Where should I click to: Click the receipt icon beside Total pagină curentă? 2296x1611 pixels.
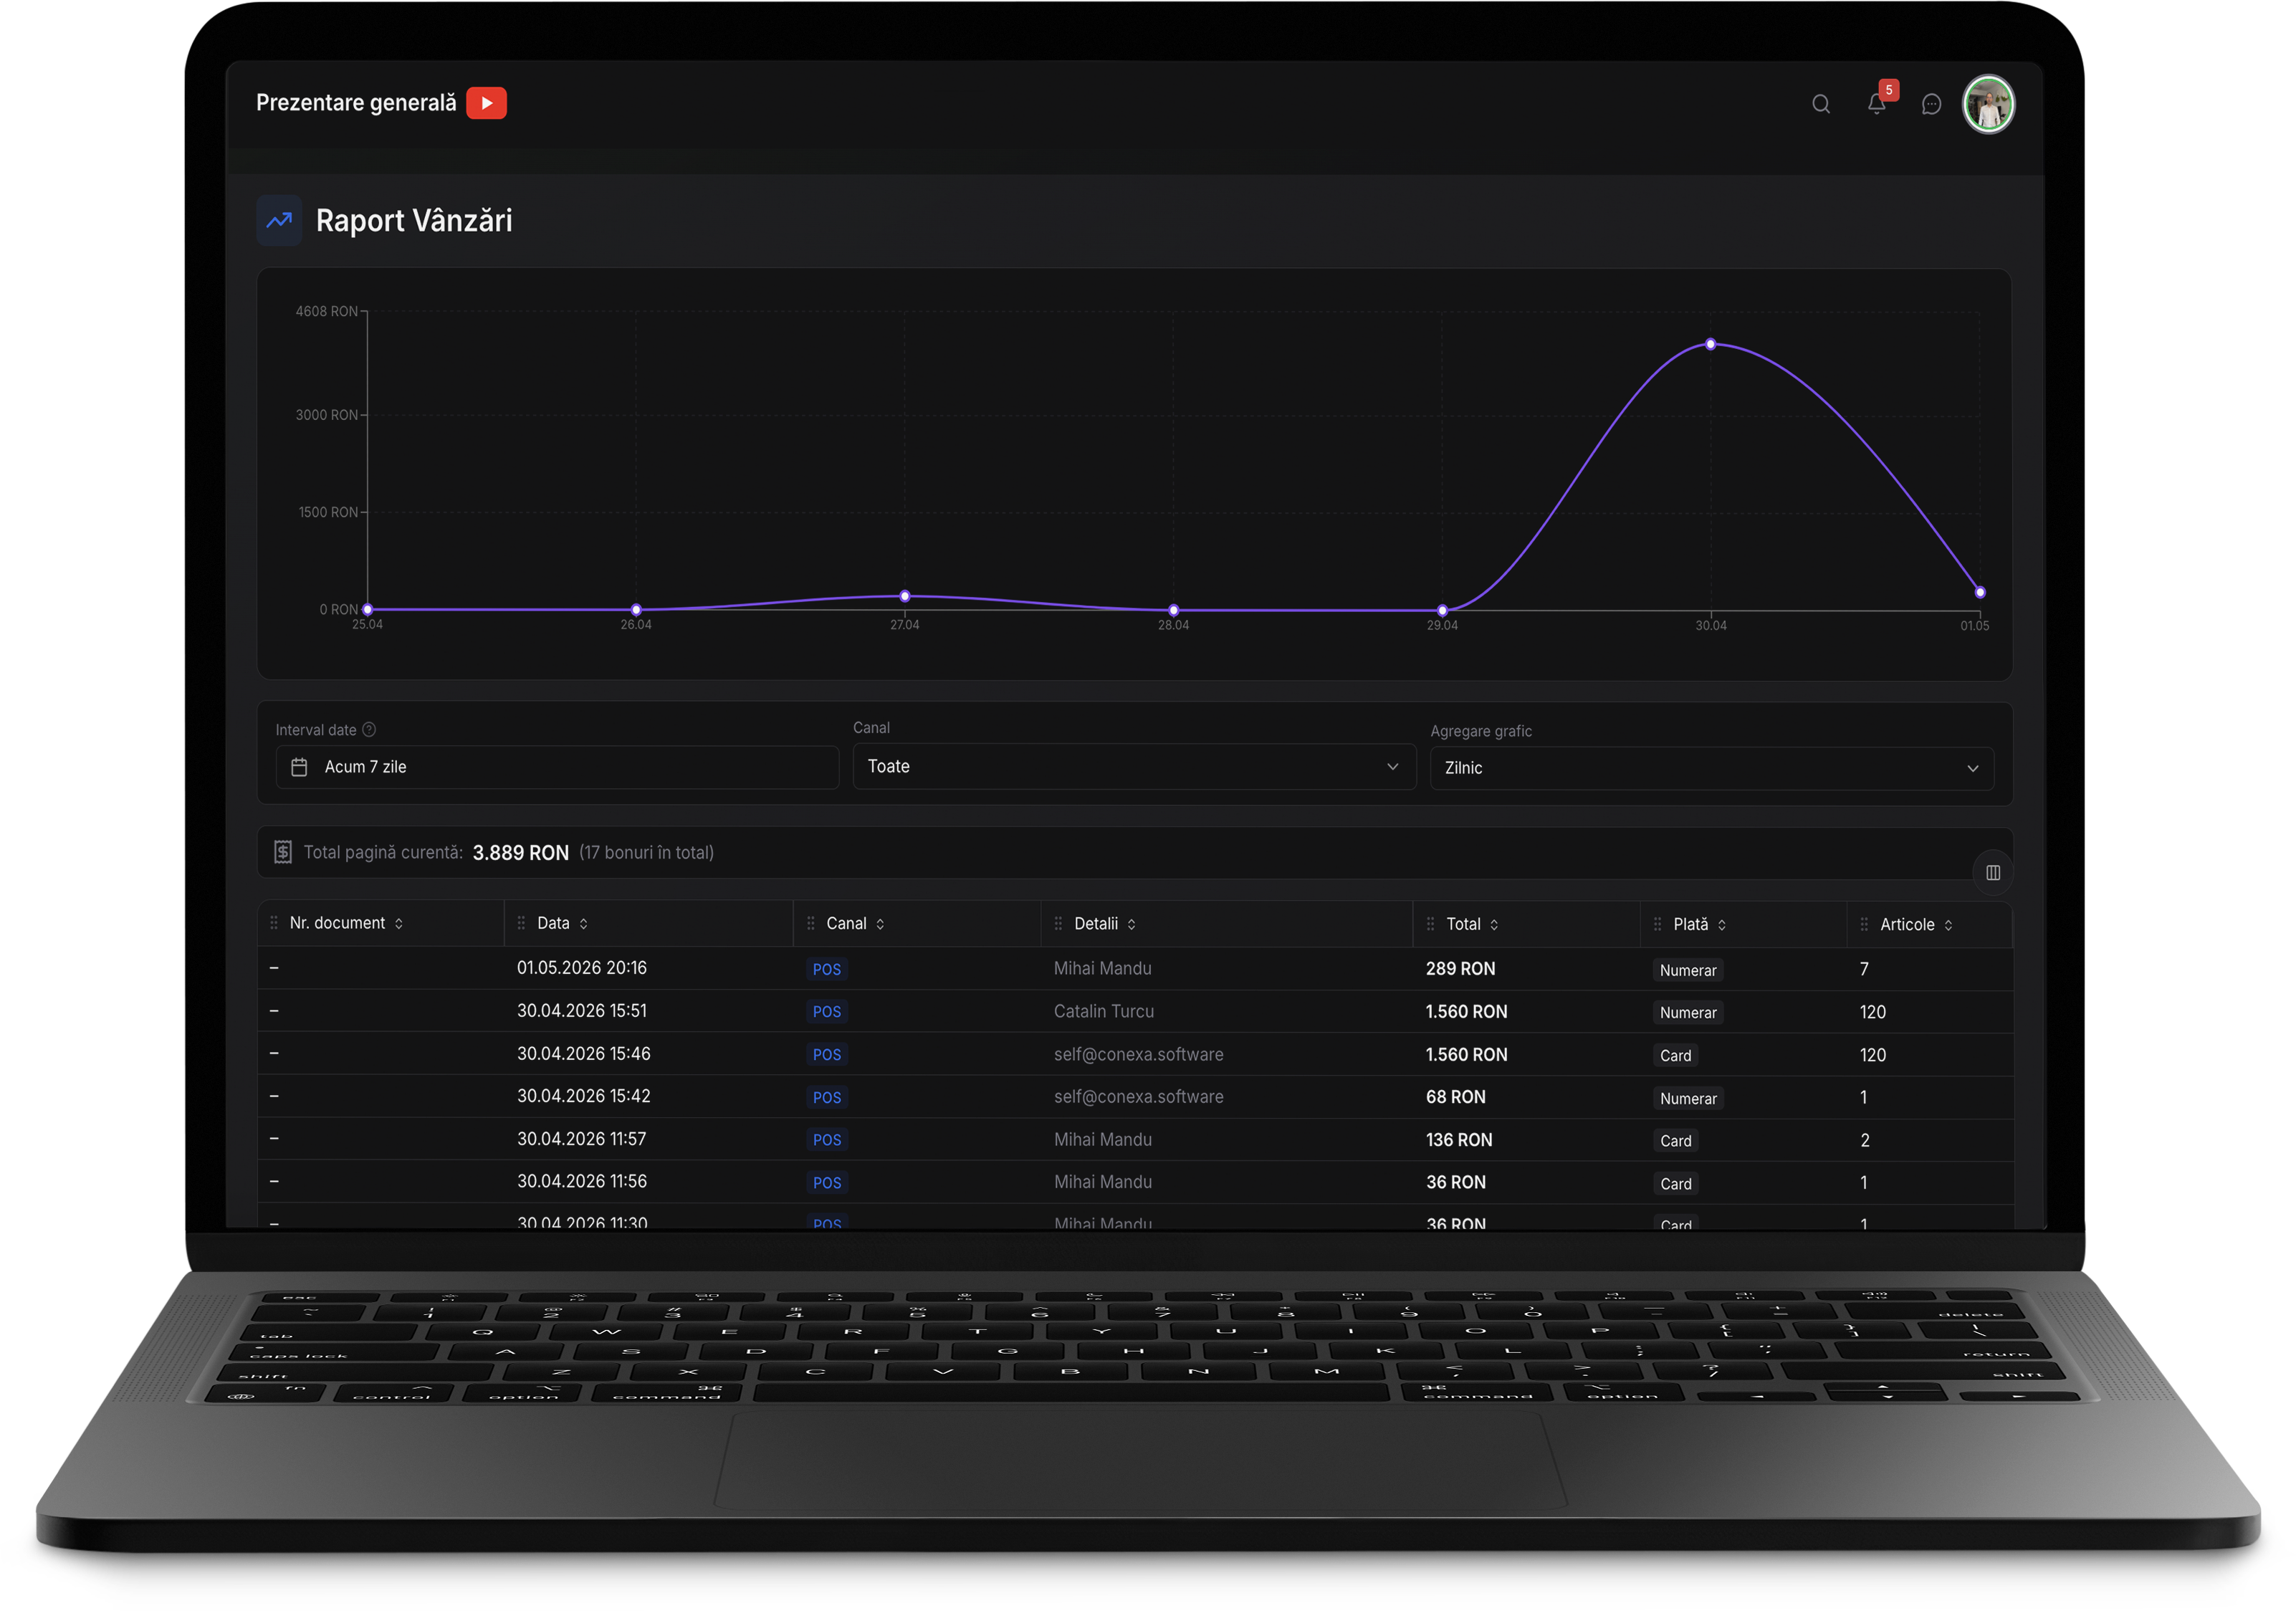tap(283, 852)
